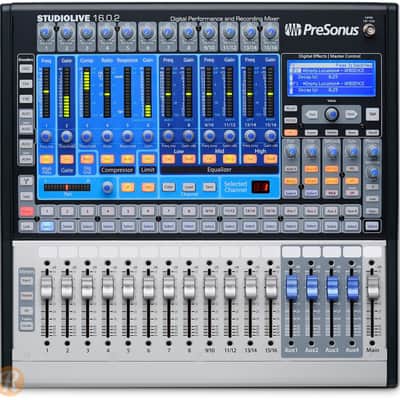Adjust the 15/16 trim knob in top row
Screen dimensions: 400x400
[x=270, y=33]
